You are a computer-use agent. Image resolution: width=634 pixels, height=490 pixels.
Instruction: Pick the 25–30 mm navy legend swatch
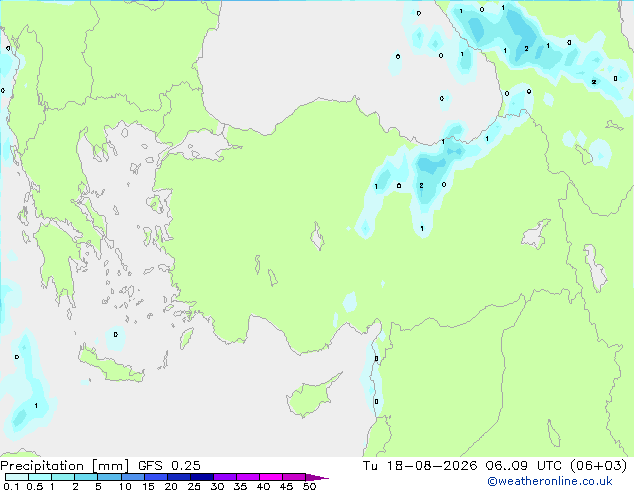click(202, 477)
